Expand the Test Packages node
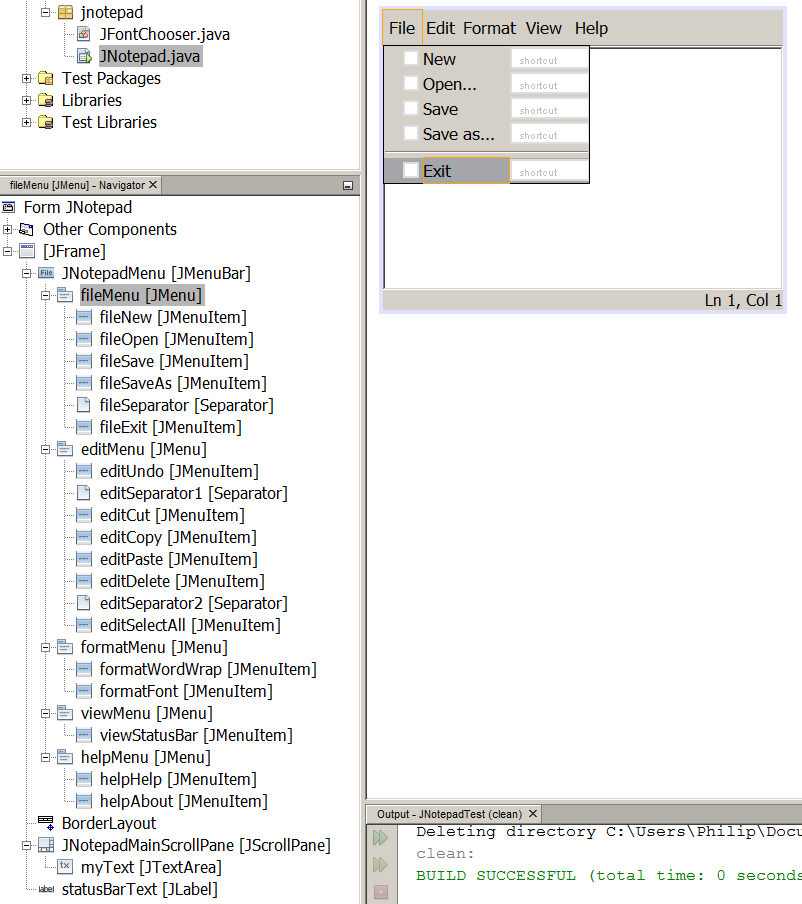 27,78
